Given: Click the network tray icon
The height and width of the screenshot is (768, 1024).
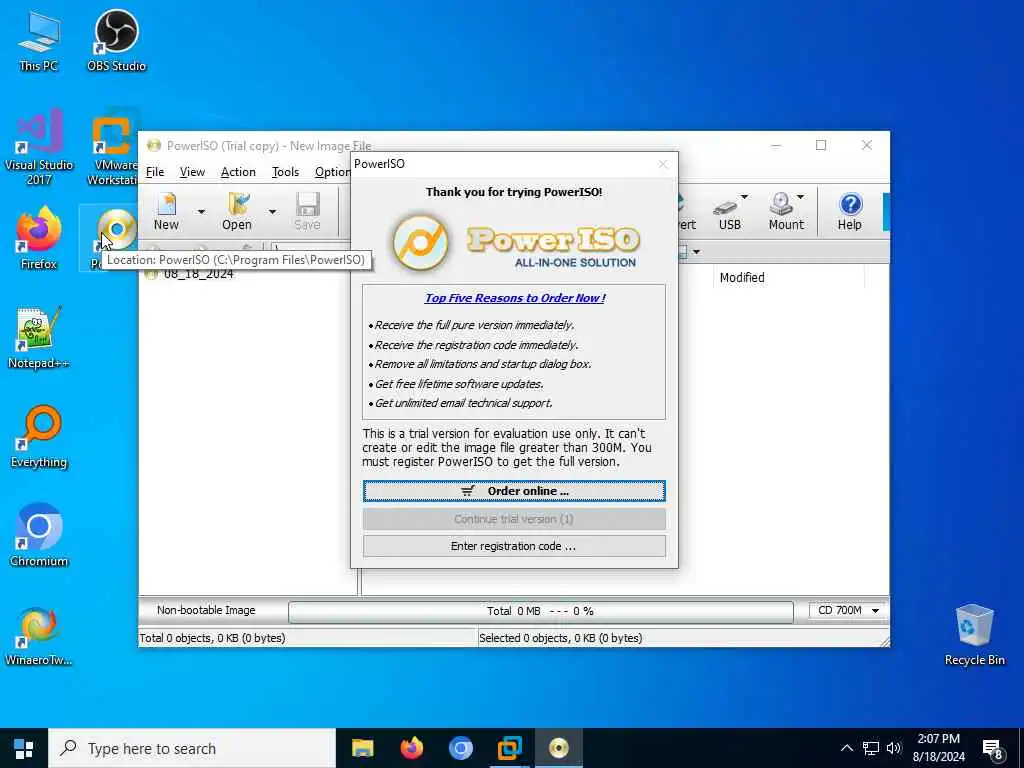Looking at the screenshot, I should point(871,748).
